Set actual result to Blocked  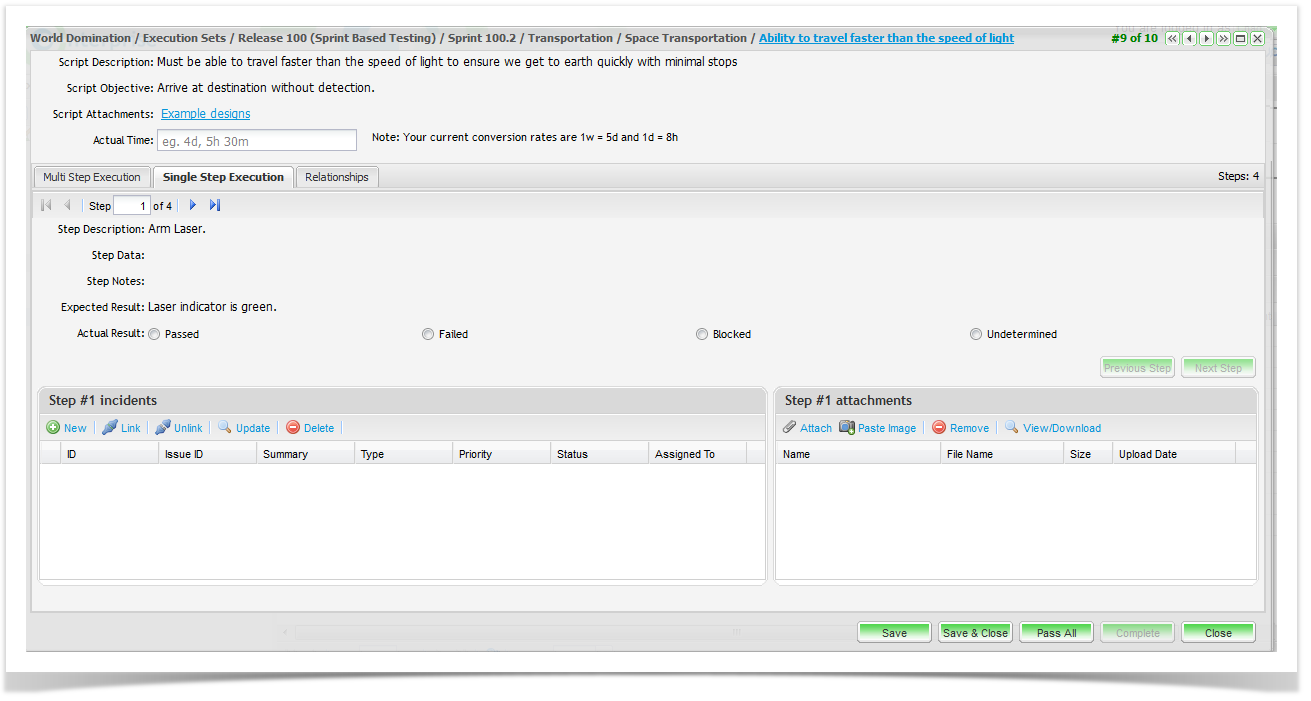(x=702, y=334)
